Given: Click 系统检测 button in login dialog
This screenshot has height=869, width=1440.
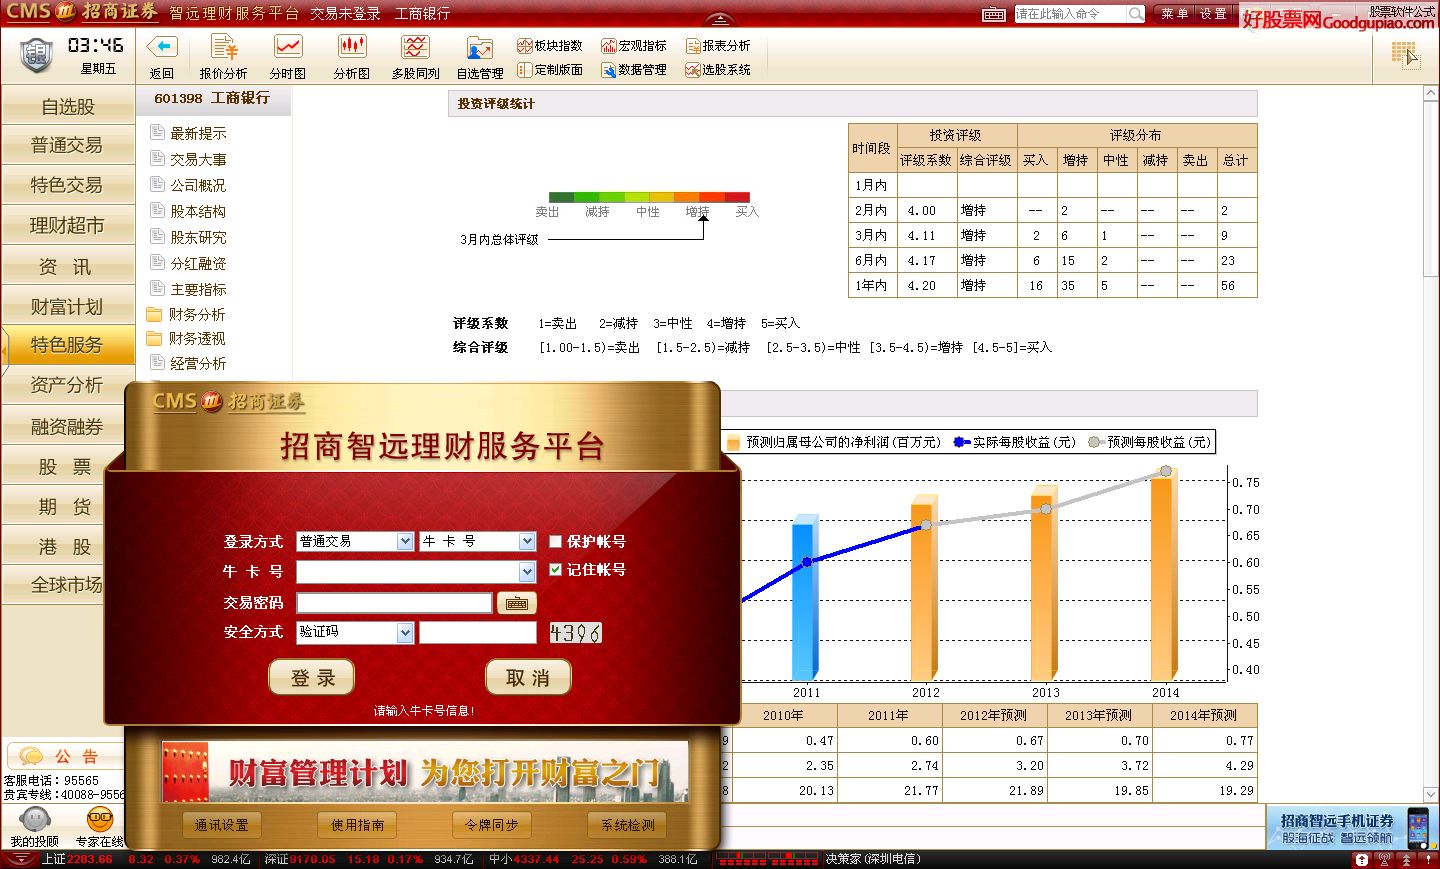Looking at the screenshot, I should [628, 825].
